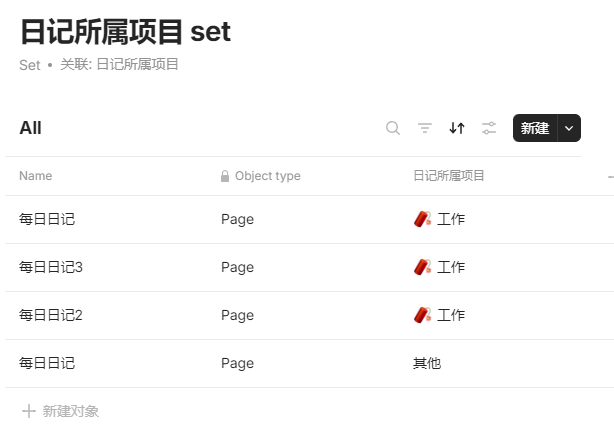
Task: Open the filter icon in toolbar
Action: point(425,128)
